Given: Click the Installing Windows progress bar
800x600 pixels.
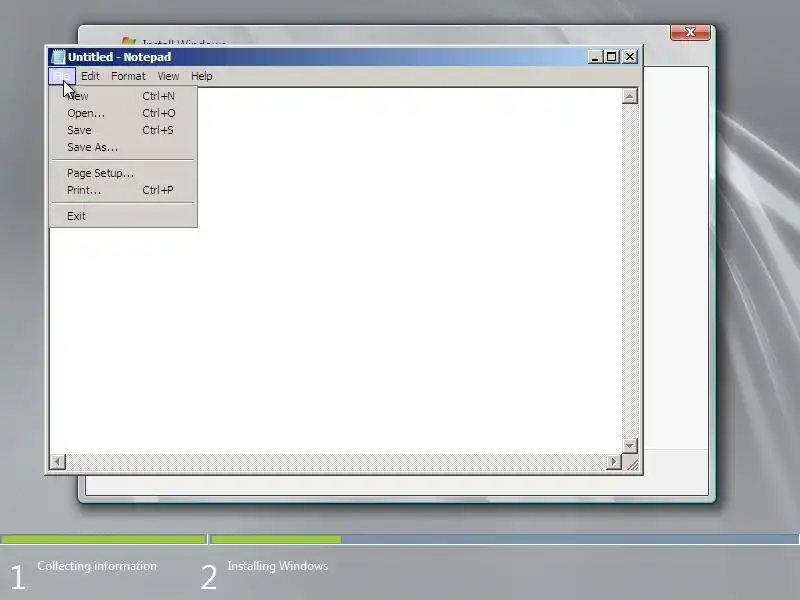Looking at the screenshot, I should tap(504, 539).
